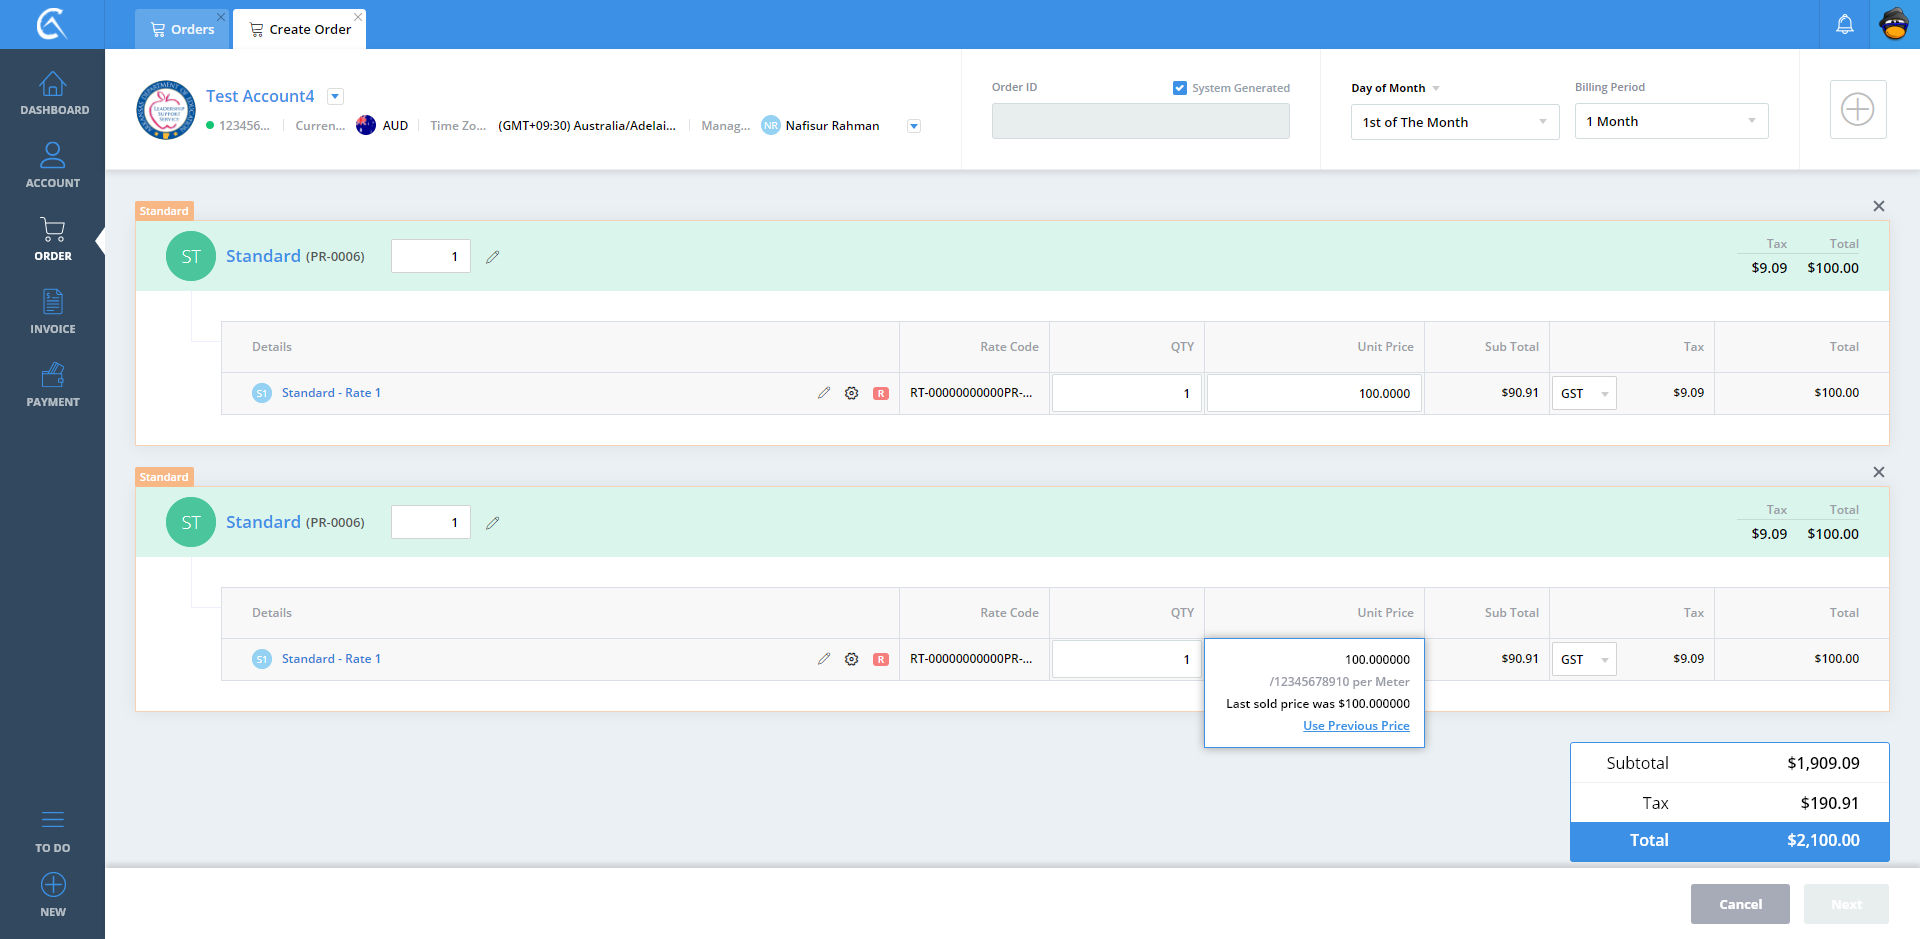Click the Order ID input field
This screenshot has height=939, width=1920.
1140,121
